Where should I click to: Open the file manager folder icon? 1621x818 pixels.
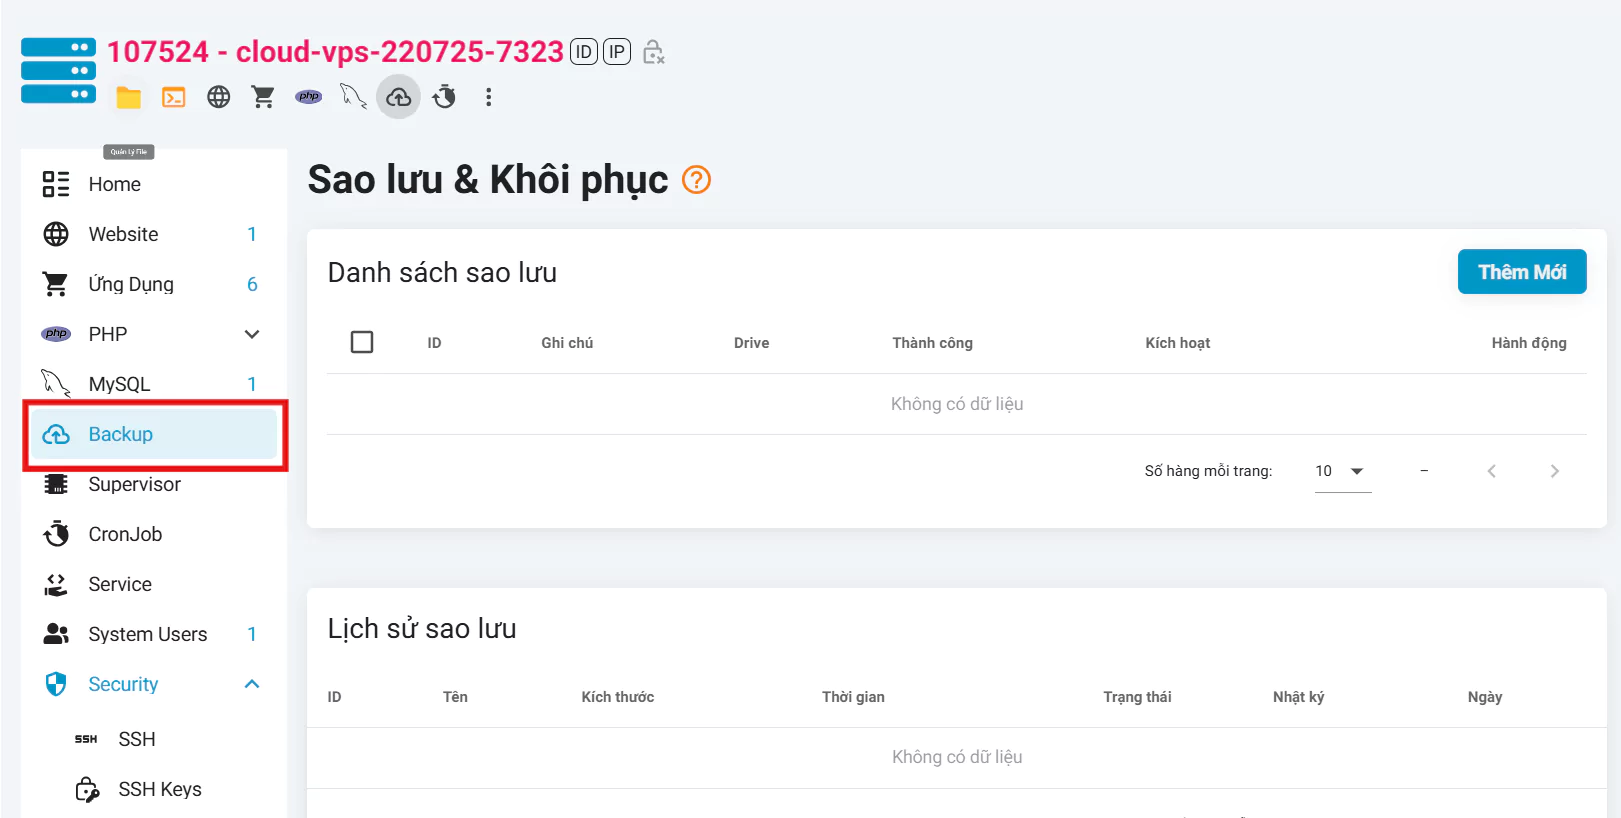(129, 97)
